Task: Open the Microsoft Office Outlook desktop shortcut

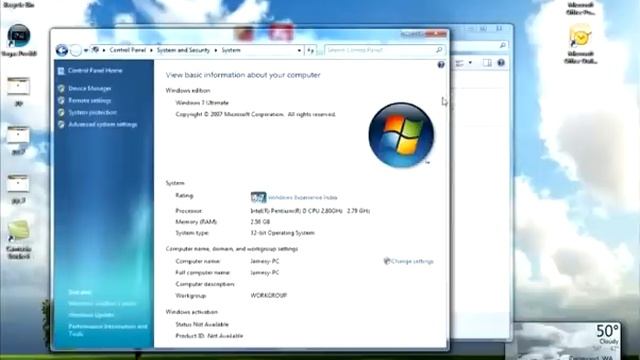Action: [x=580, y=44]
